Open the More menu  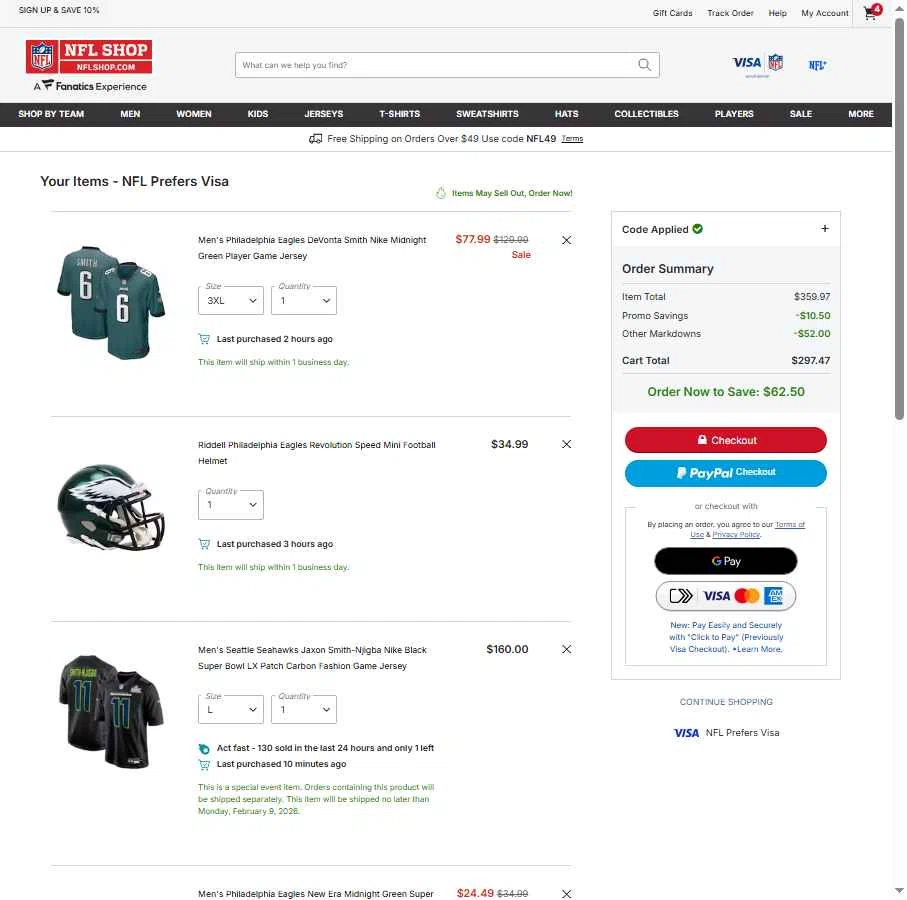(861, 114)
